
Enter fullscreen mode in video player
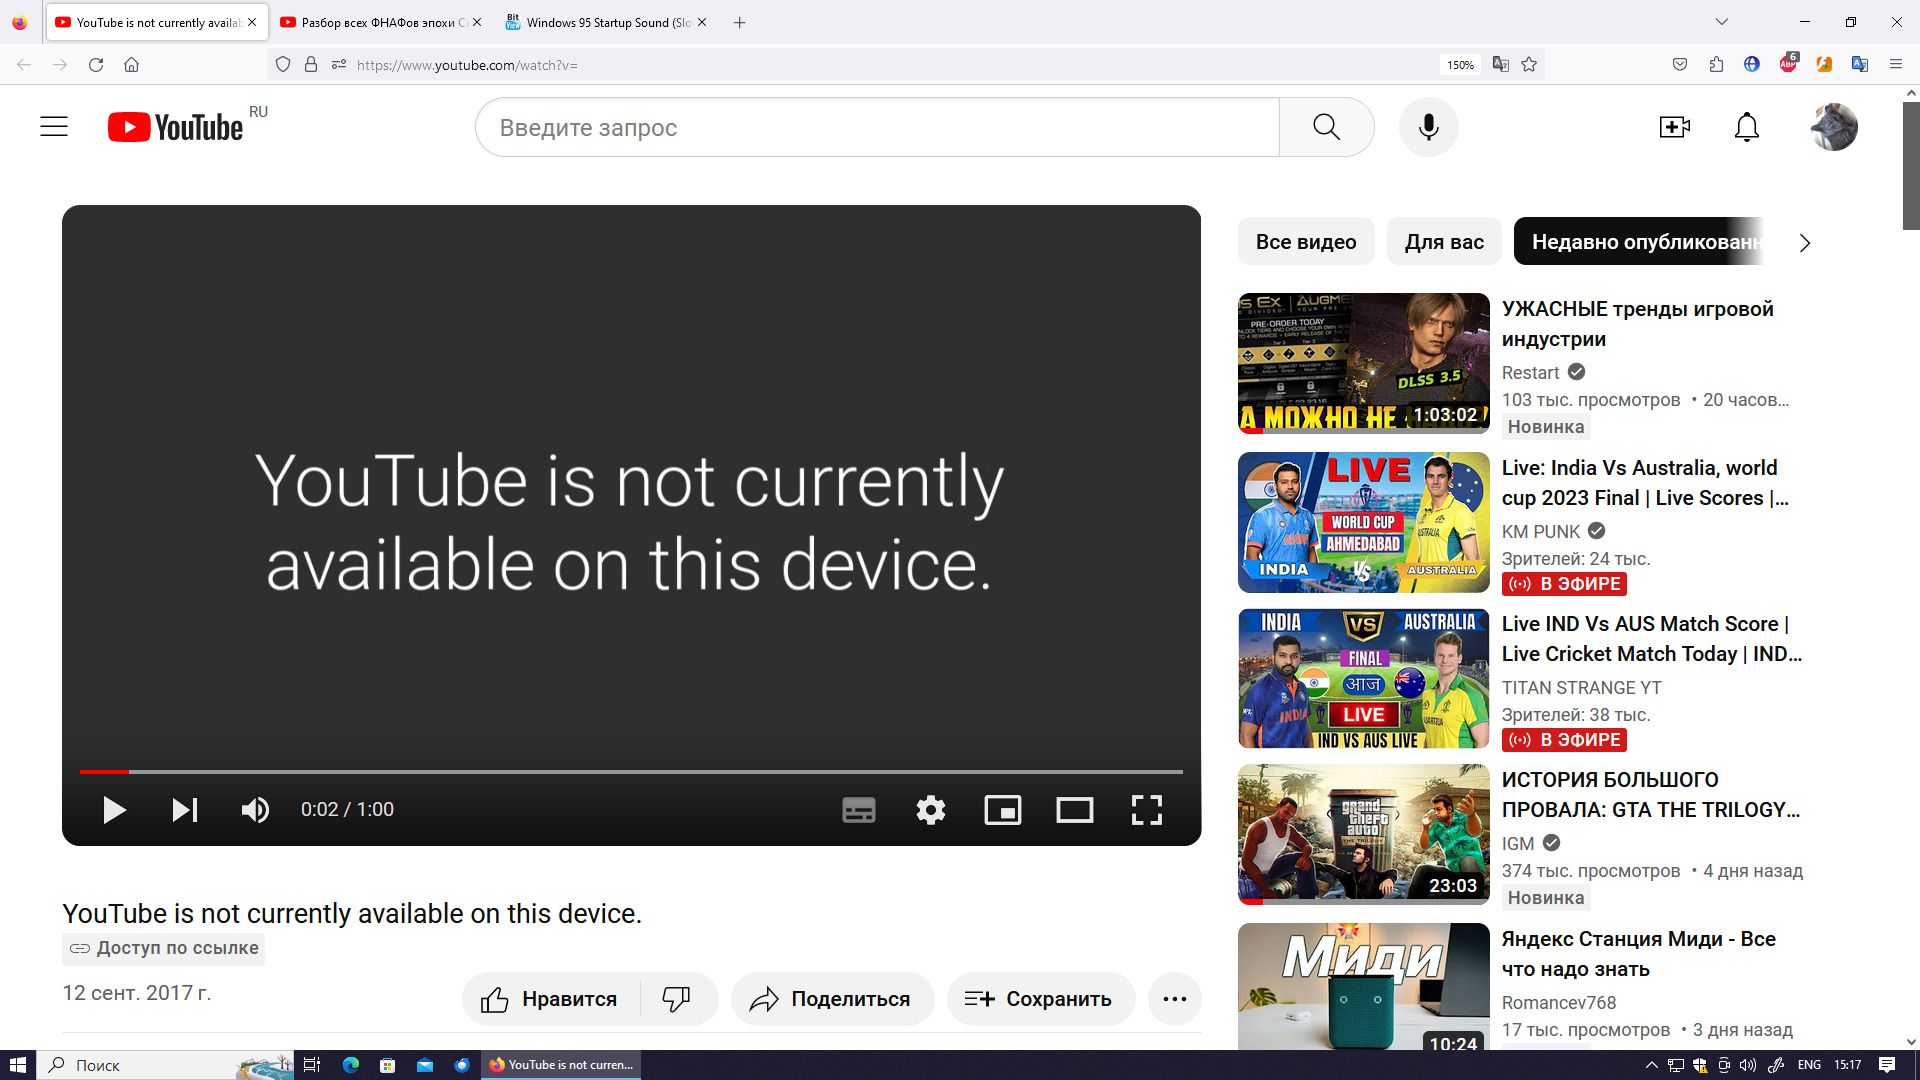pos(1146,809)
